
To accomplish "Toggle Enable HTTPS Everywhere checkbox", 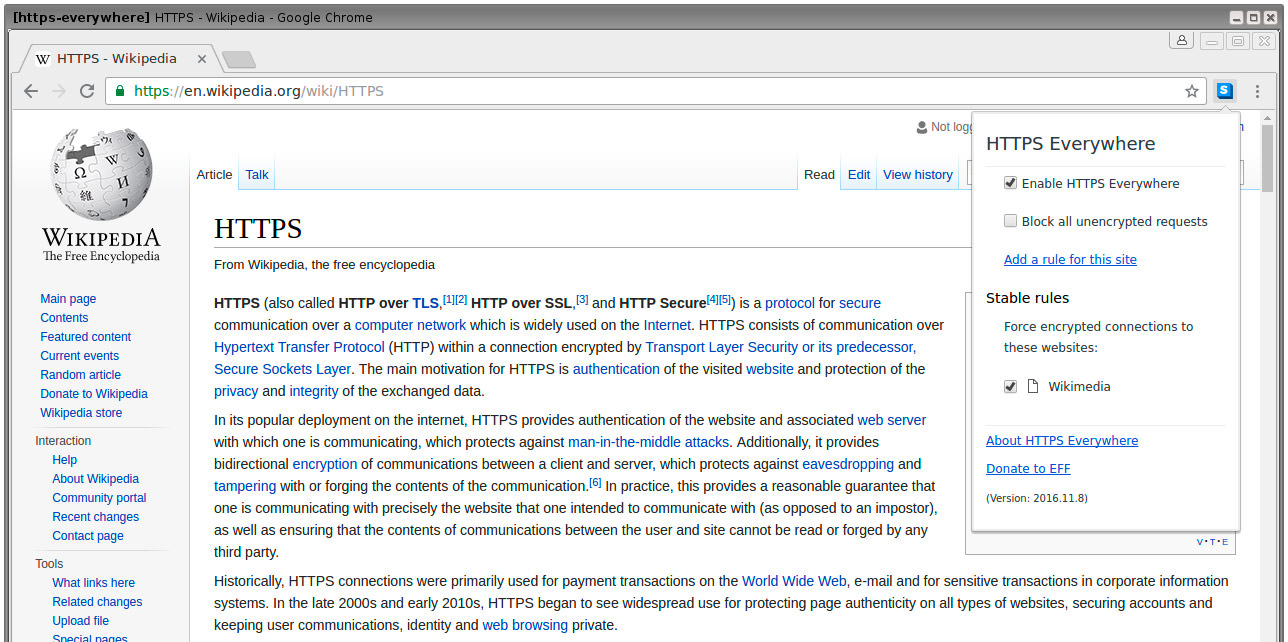I will click(1010, 183).
